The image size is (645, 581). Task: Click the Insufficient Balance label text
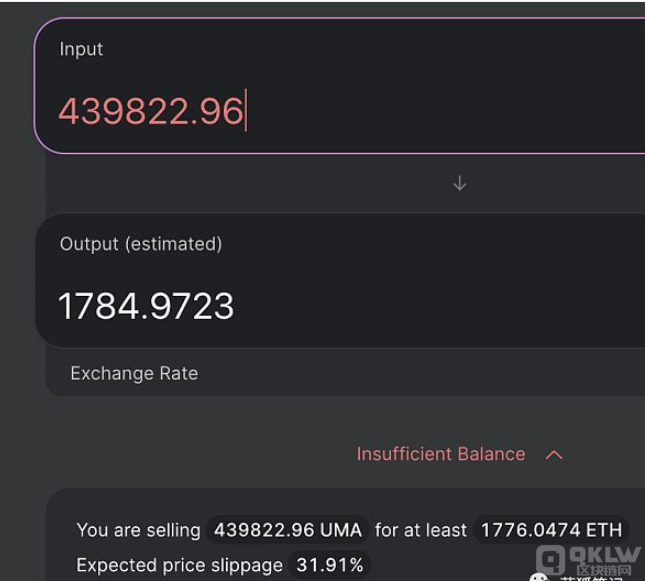(x=441, y=454)
